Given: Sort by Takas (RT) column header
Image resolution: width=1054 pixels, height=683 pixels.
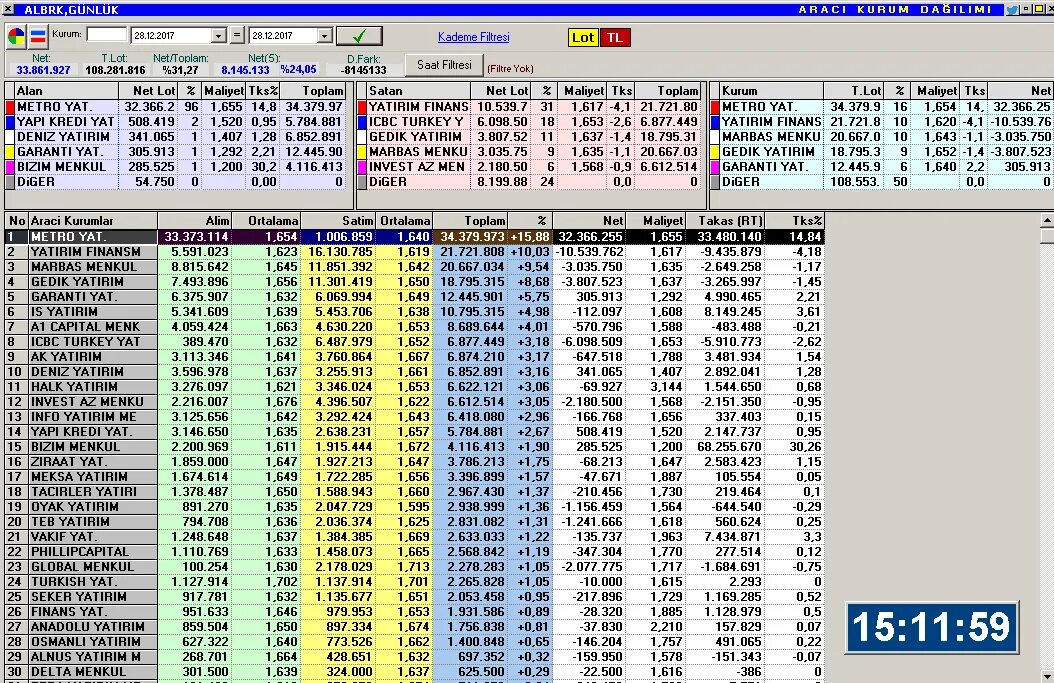Looking at the screenshot, I should click(725, 220).
